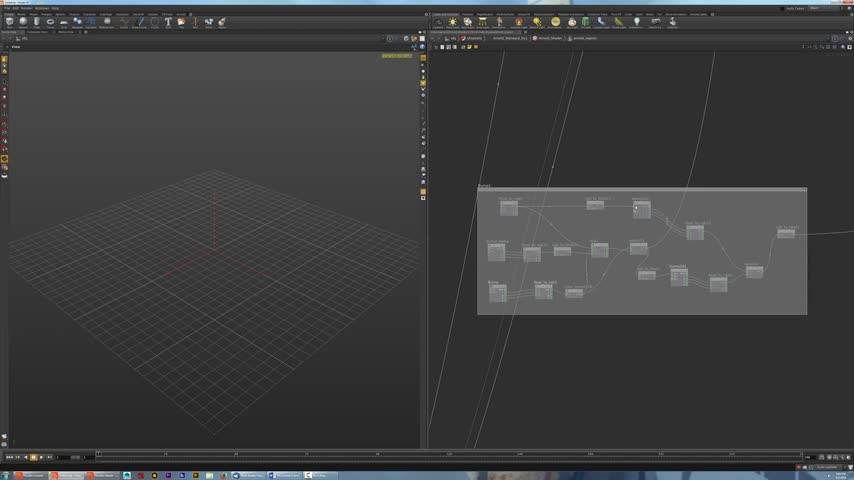Add a Sky Light from the shelf

pos(572,22)
